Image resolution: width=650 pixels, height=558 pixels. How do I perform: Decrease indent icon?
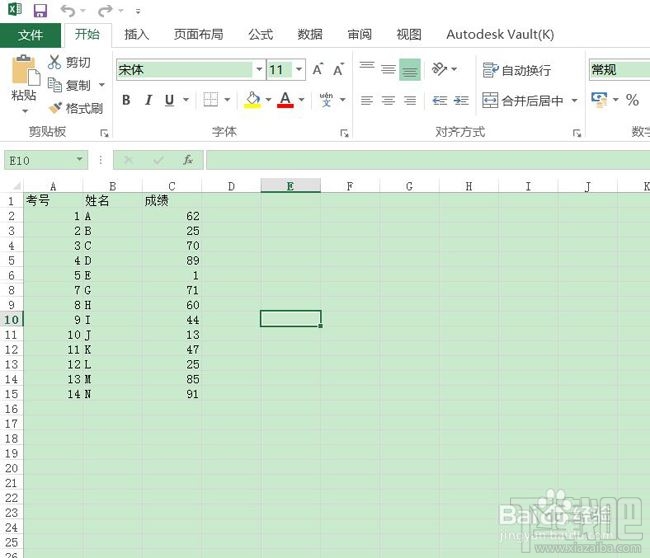click(440, 100)
